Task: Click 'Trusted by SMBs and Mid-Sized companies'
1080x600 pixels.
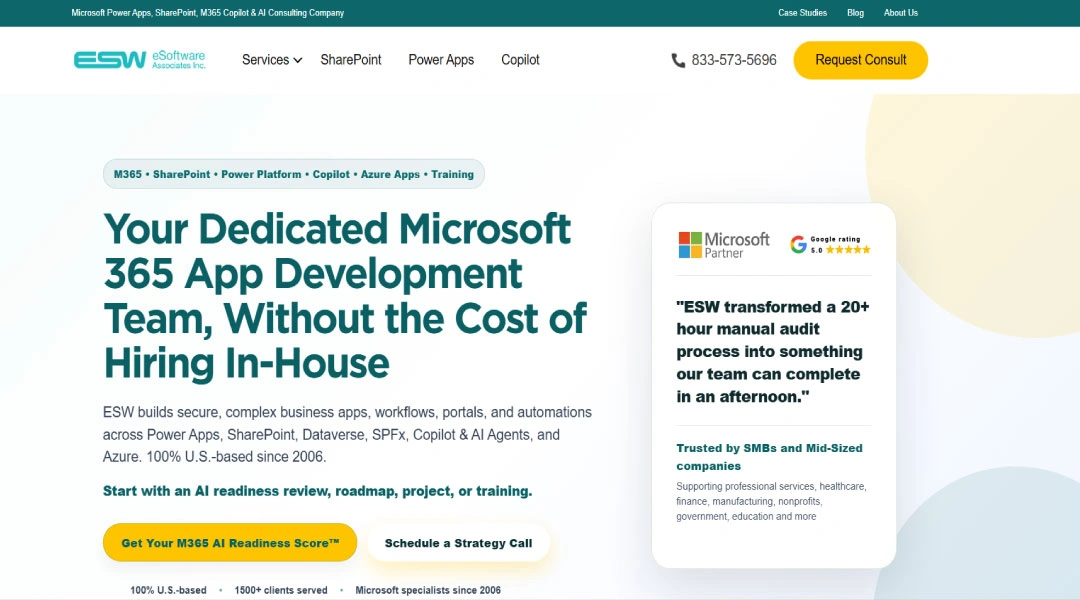Action: pyautogui.click(x=769, y=457)
